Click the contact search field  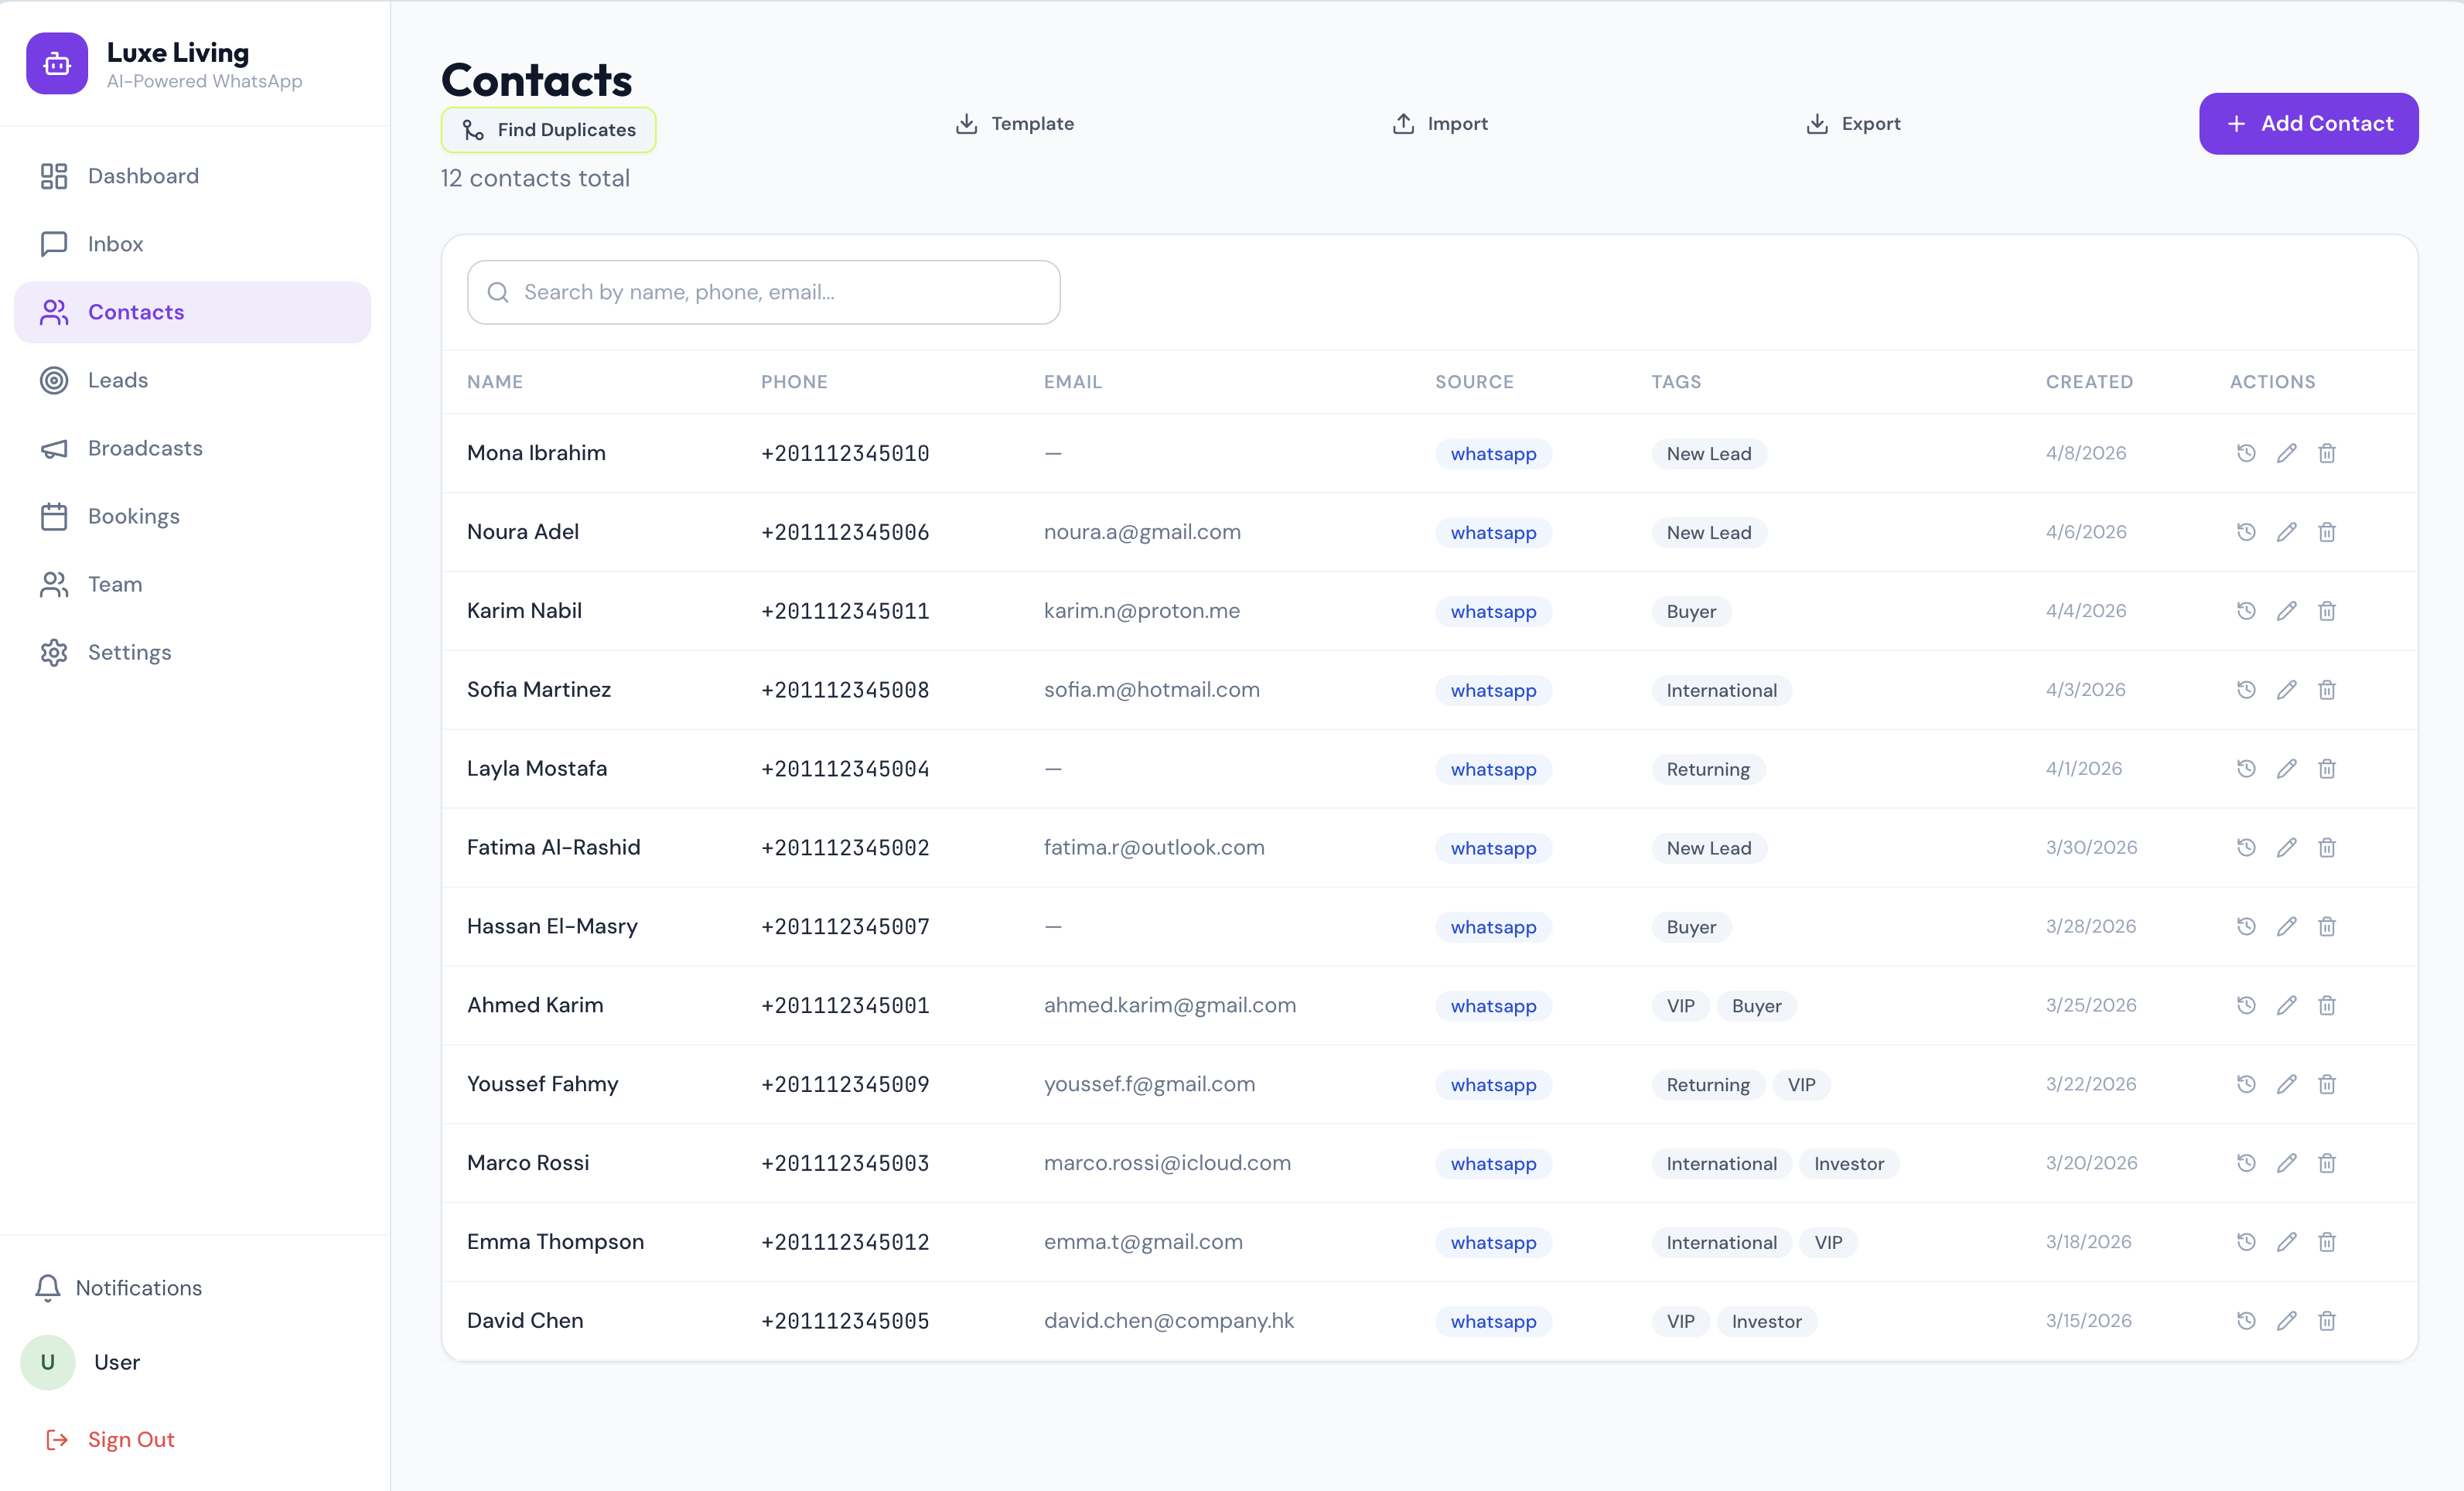763,292
